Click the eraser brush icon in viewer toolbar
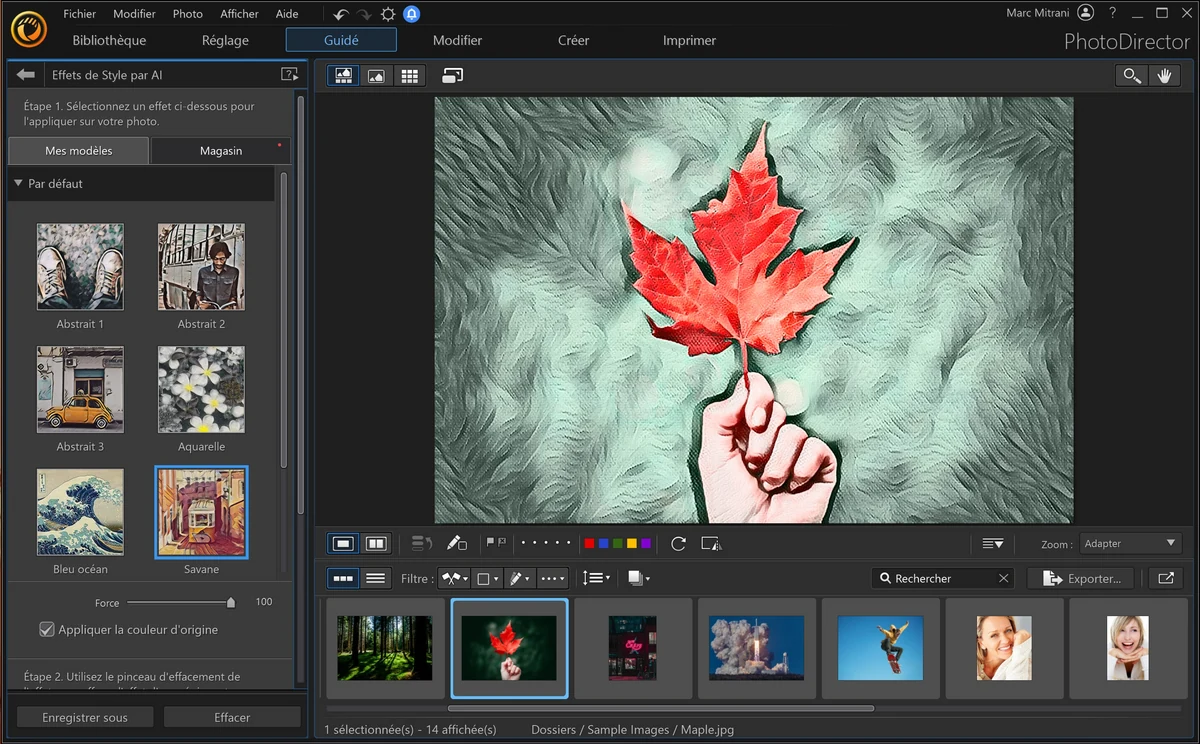This screenshot has height=744, width=1200. pyautogui.click(x=456, y=543)
